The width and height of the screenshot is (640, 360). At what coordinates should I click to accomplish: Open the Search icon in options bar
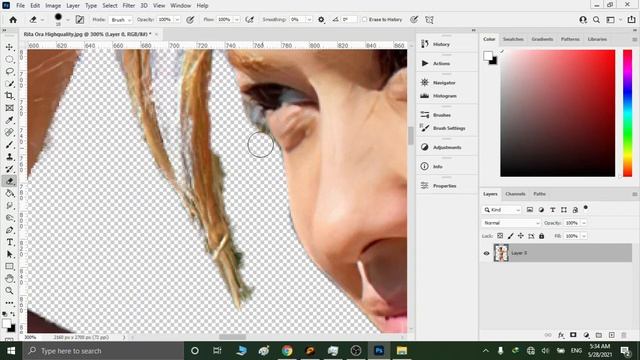click(x=596, y=20)
